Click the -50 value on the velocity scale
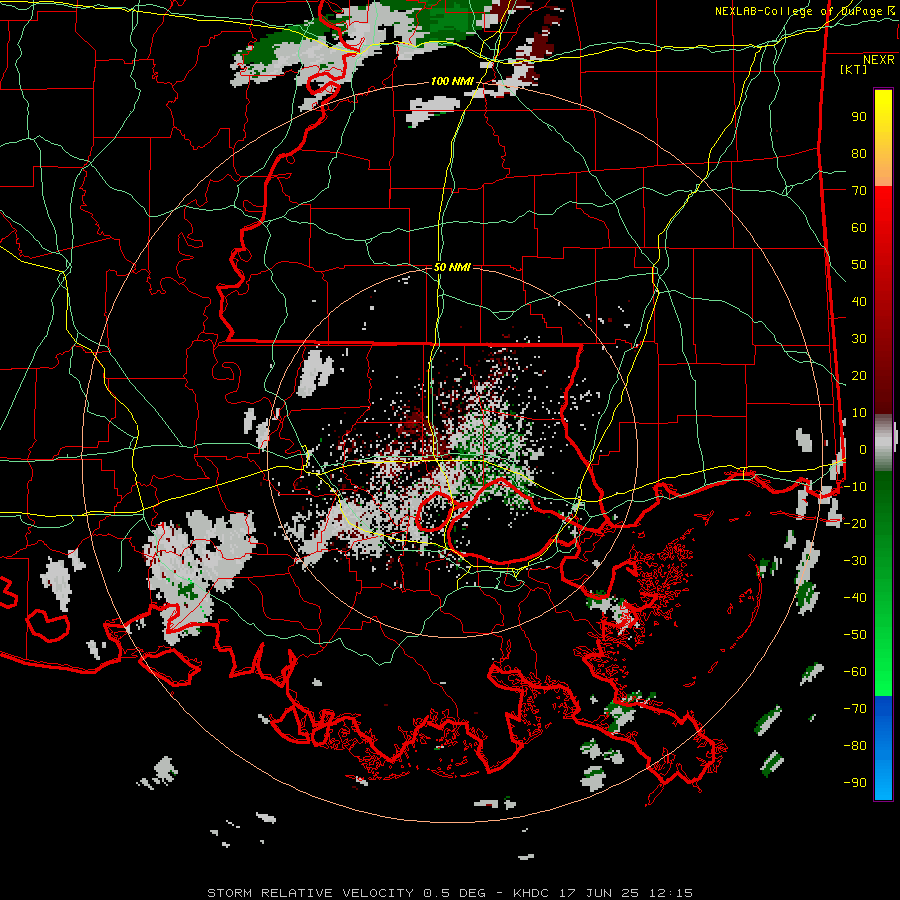 (855, 635)
